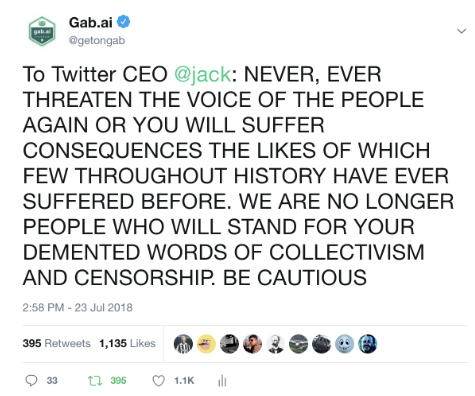Open the @jack mention link
Image resolution: width=475 pixels, height=396 pixels.
202,74
